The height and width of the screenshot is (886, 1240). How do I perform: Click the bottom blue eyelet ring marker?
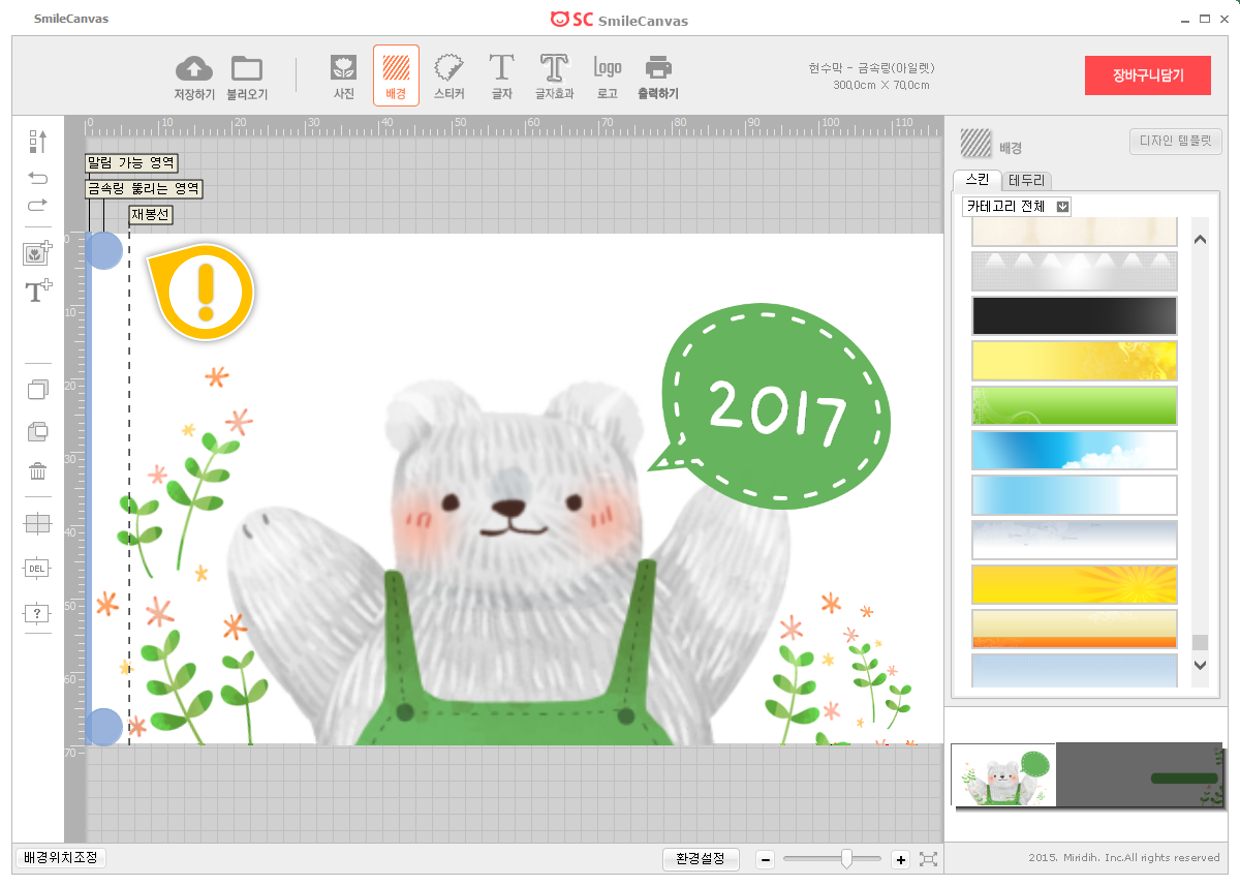tap(104, 727)
